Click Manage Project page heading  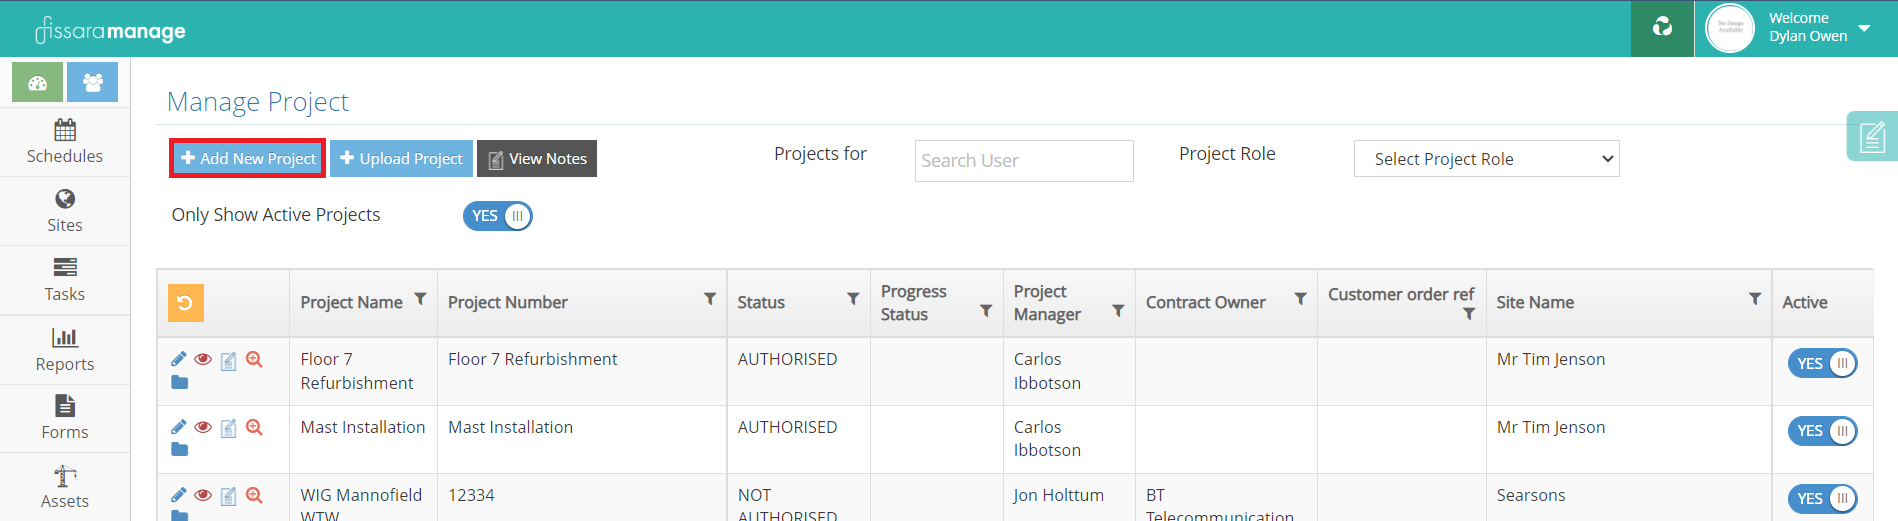click(x=257, y=102)
